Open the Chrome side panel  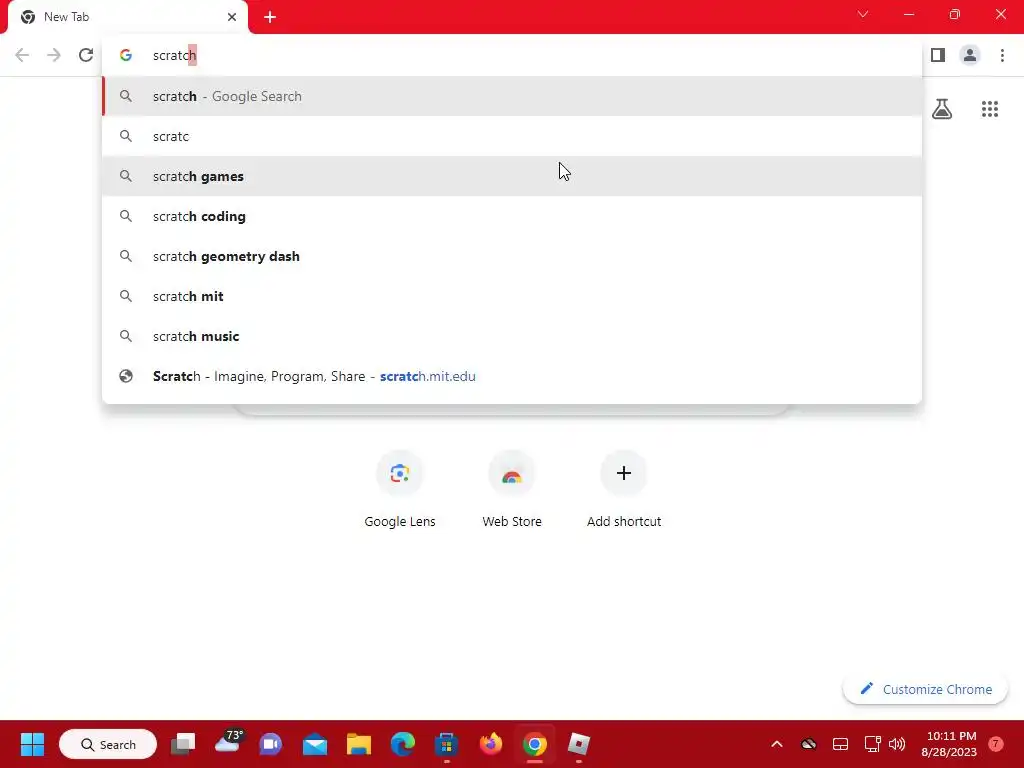pos(938,55)
